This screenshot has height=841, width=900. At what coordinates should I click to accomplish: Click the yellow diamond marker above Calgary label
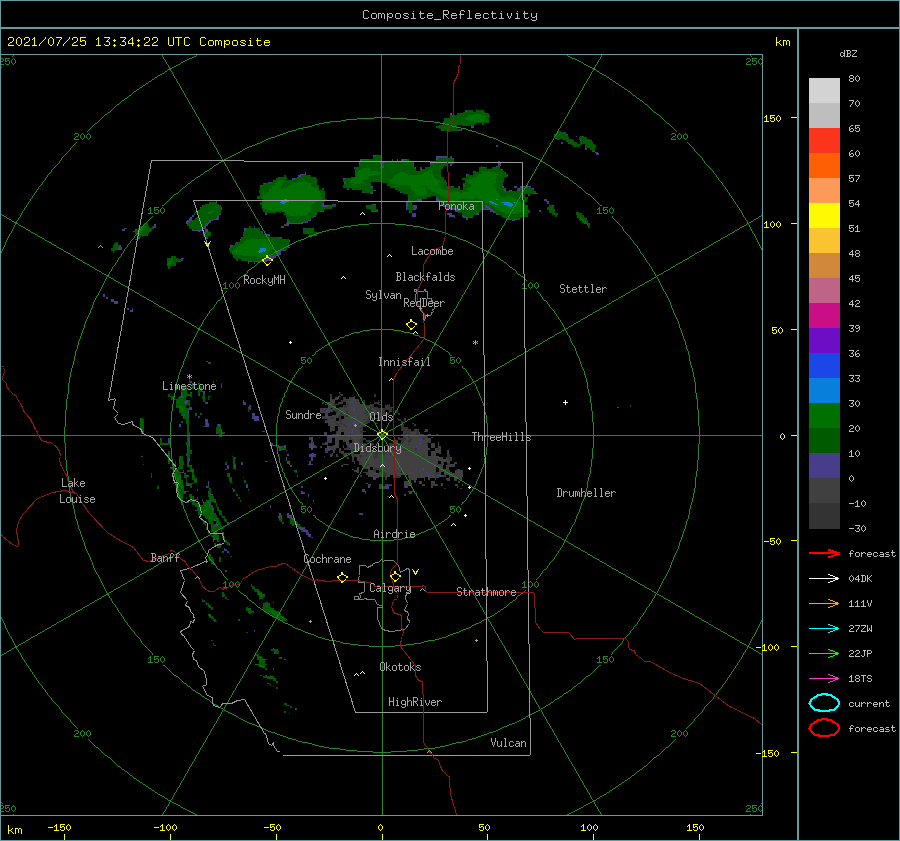pos(395,576)
